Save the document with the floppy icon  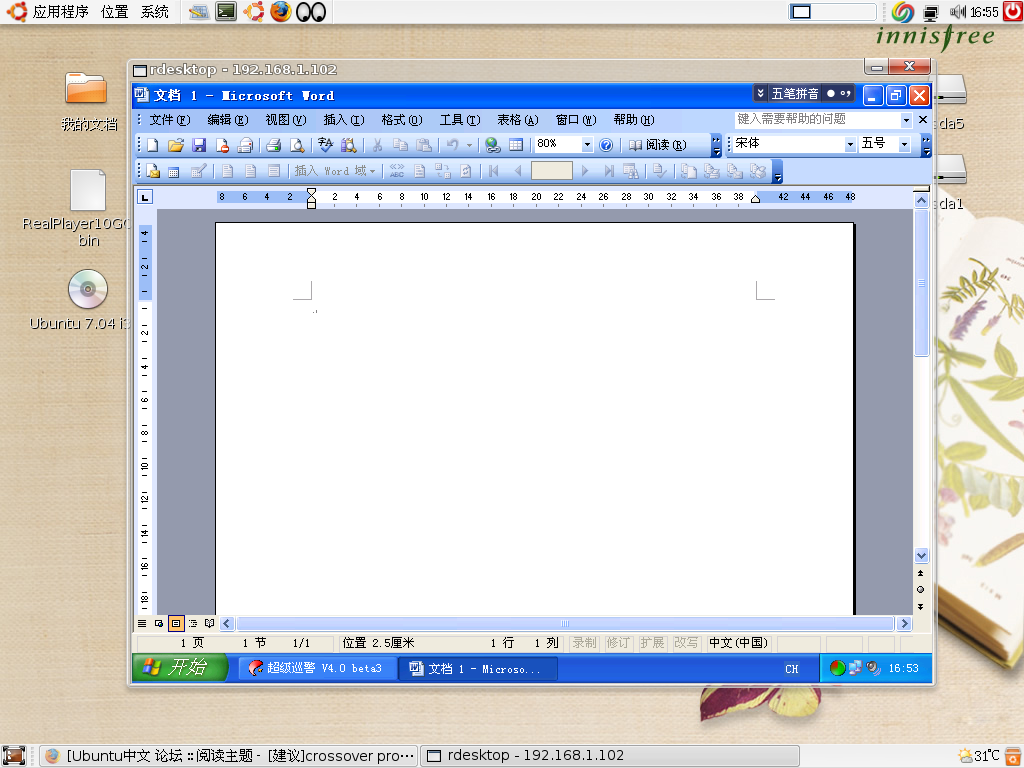[199, 145]
